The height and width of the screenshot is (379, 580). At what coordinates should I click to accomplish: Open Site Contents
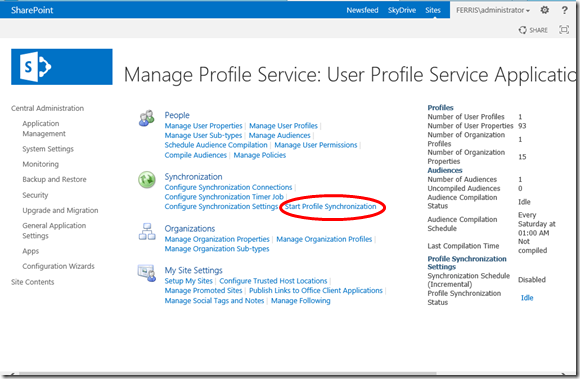tap(33, 282)
